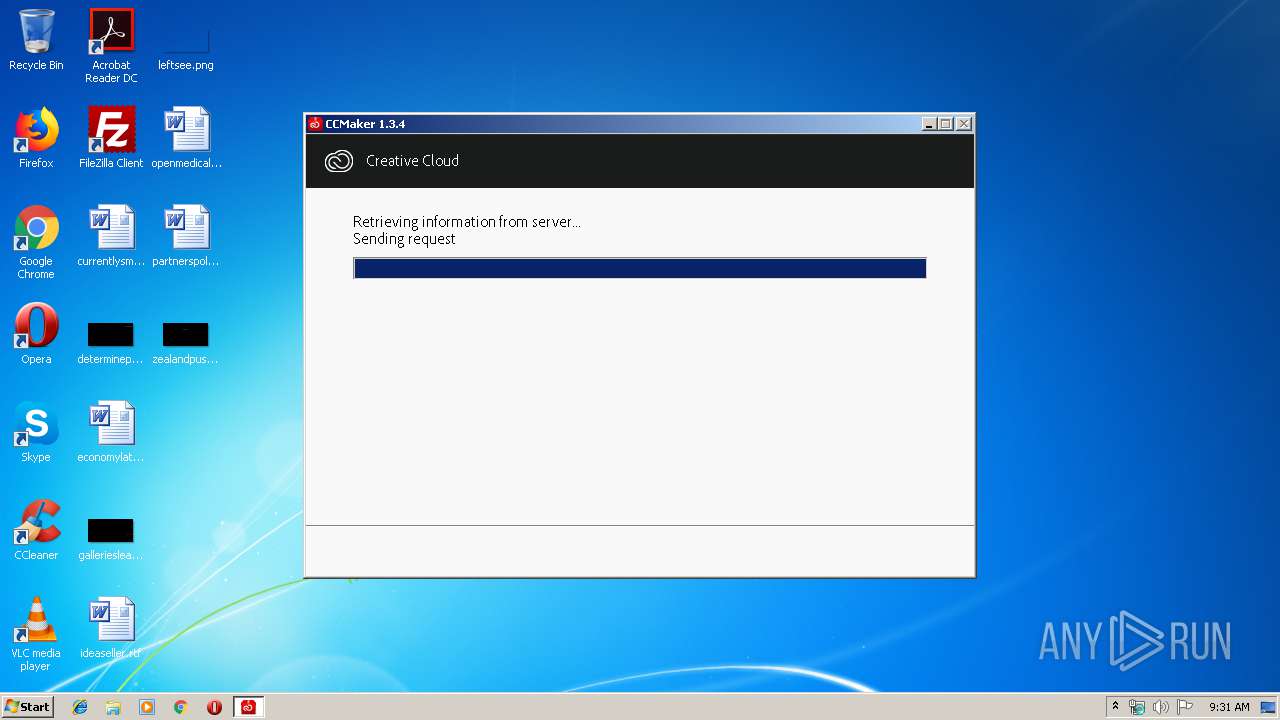Click the CCMaker title bar icon
The image size is (1280, 720).
point(315,124)
